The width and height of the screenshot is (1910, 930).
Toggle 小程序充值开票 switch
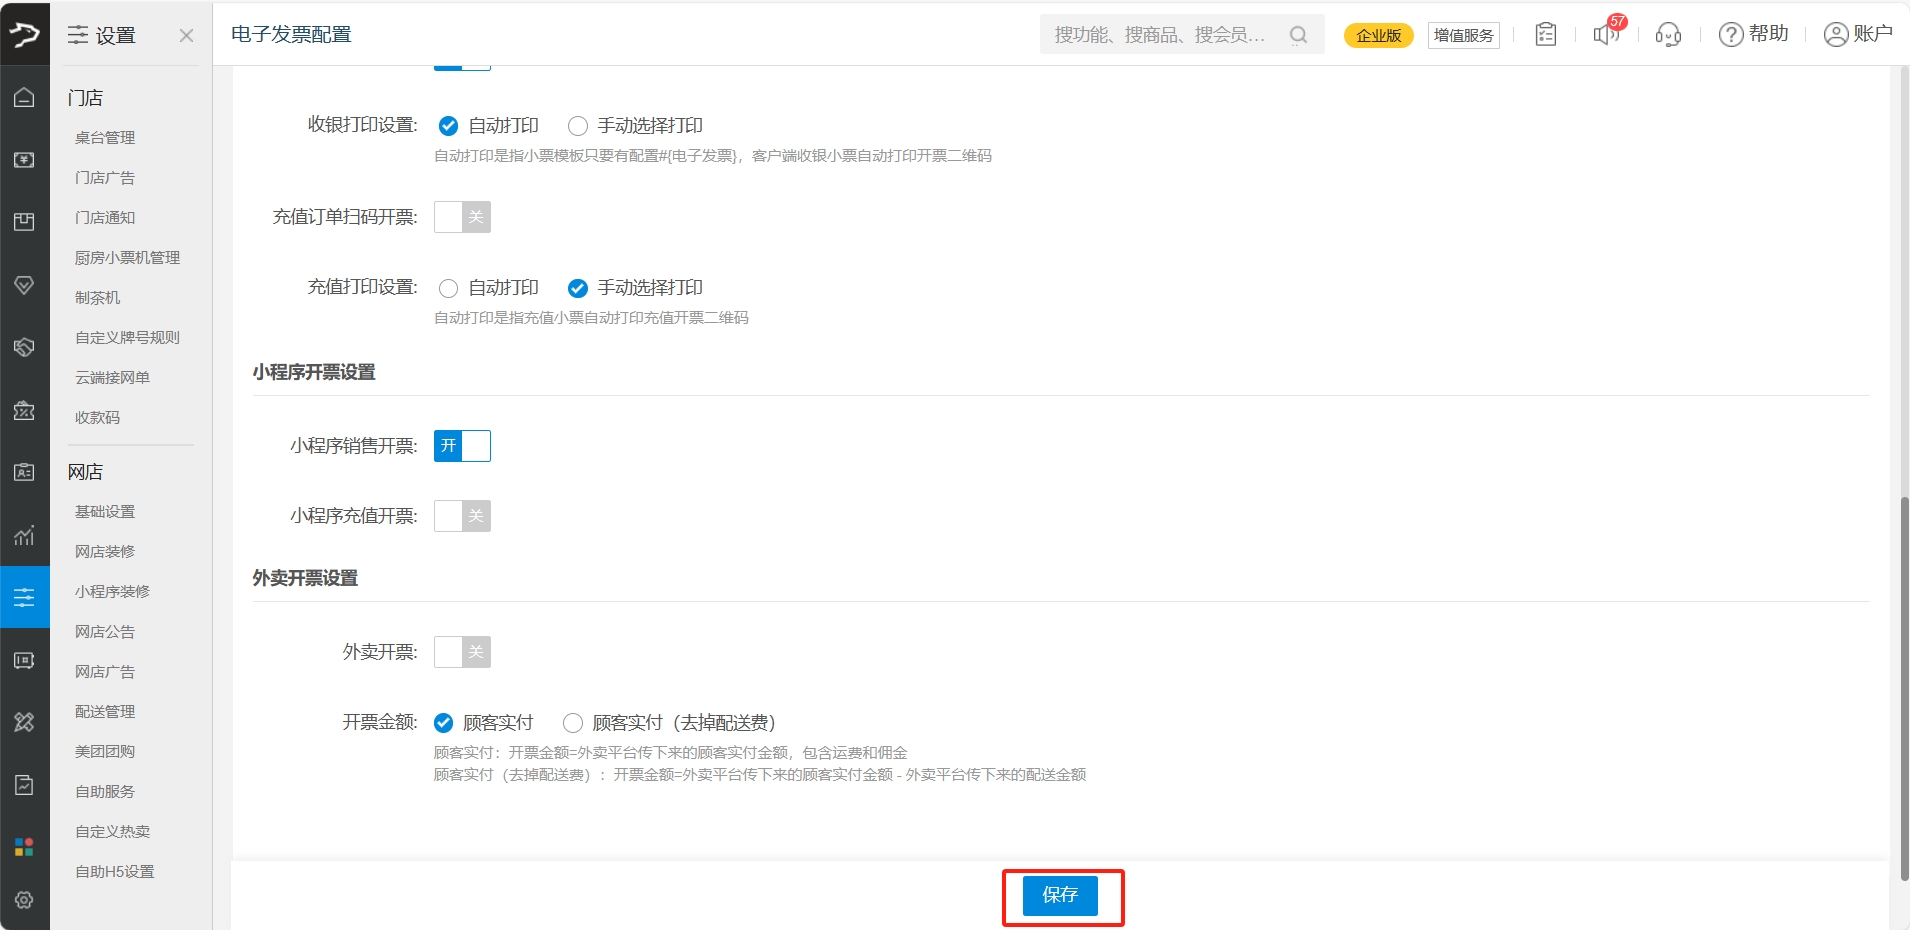[x=462, y=516]
